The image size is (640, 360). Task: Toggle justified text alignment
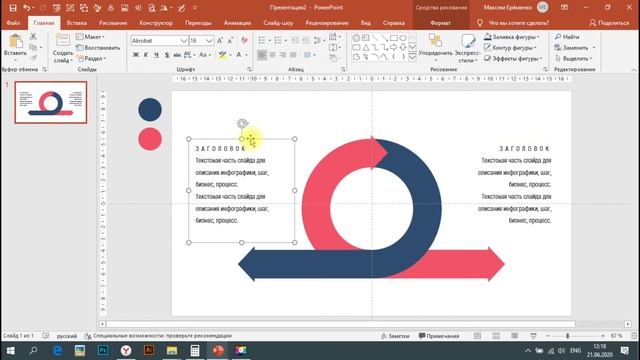(x=293, y=55)
